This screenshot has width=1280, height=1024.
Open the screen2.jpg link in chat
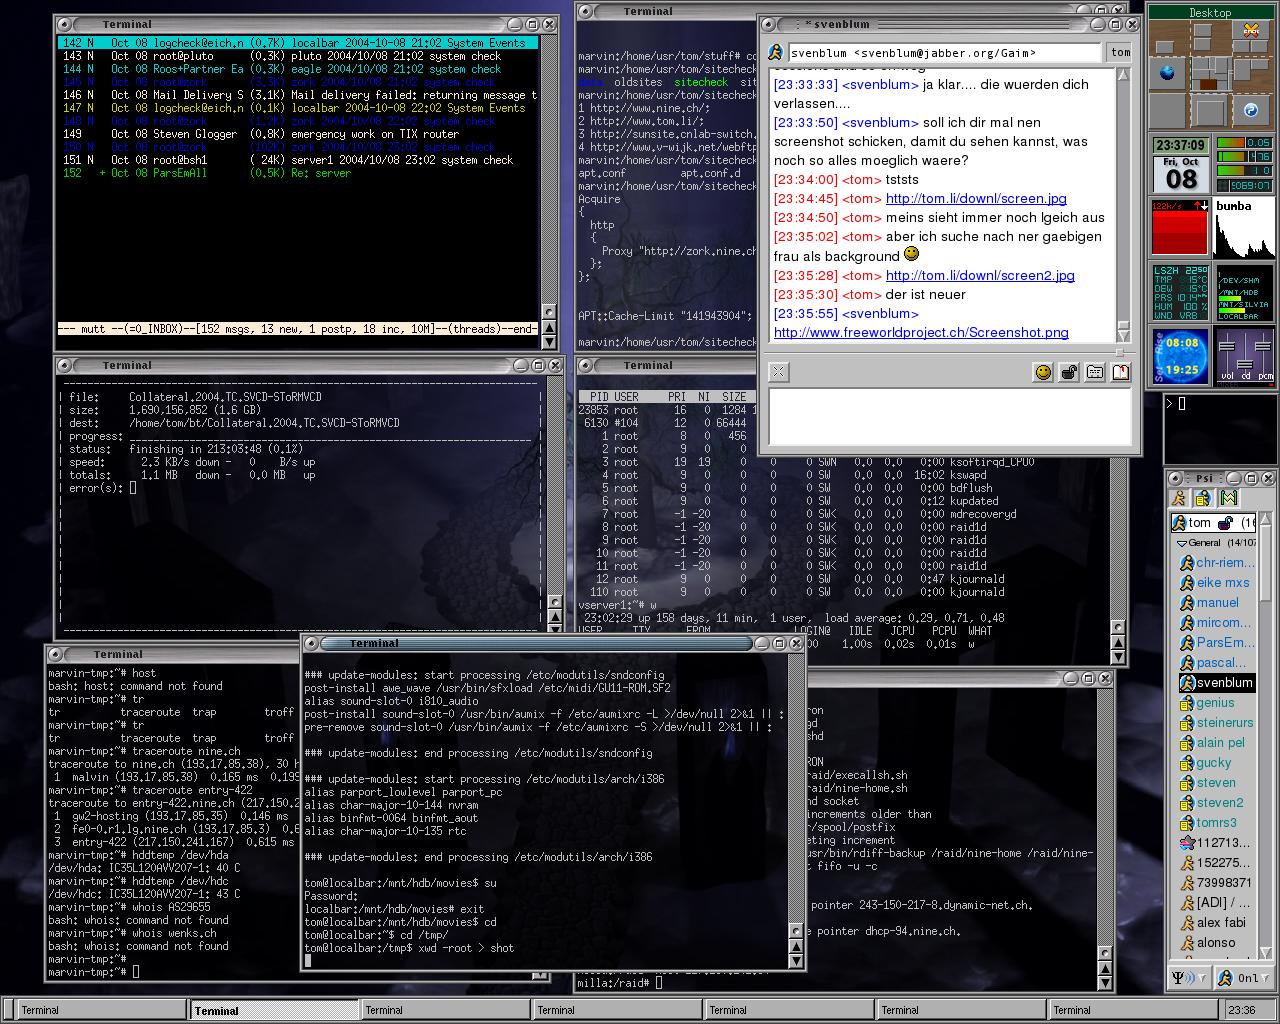[979, 275]
